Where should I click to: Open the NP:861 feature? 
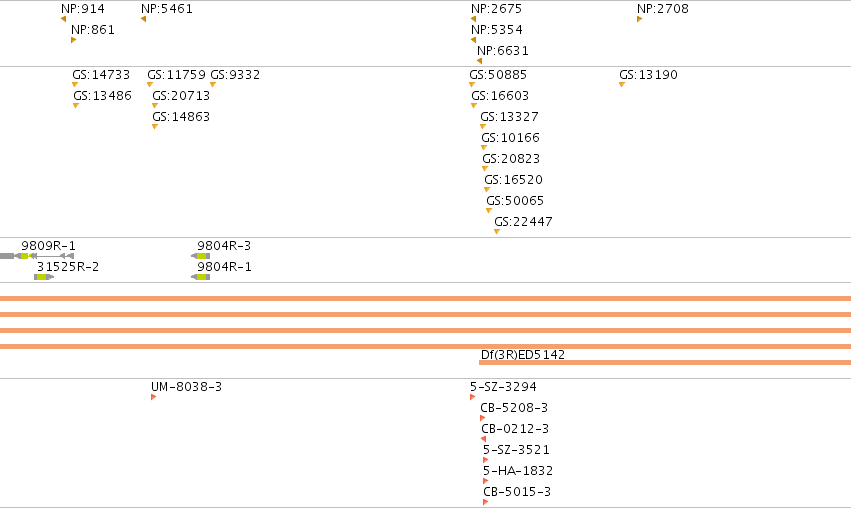(93, 30)
